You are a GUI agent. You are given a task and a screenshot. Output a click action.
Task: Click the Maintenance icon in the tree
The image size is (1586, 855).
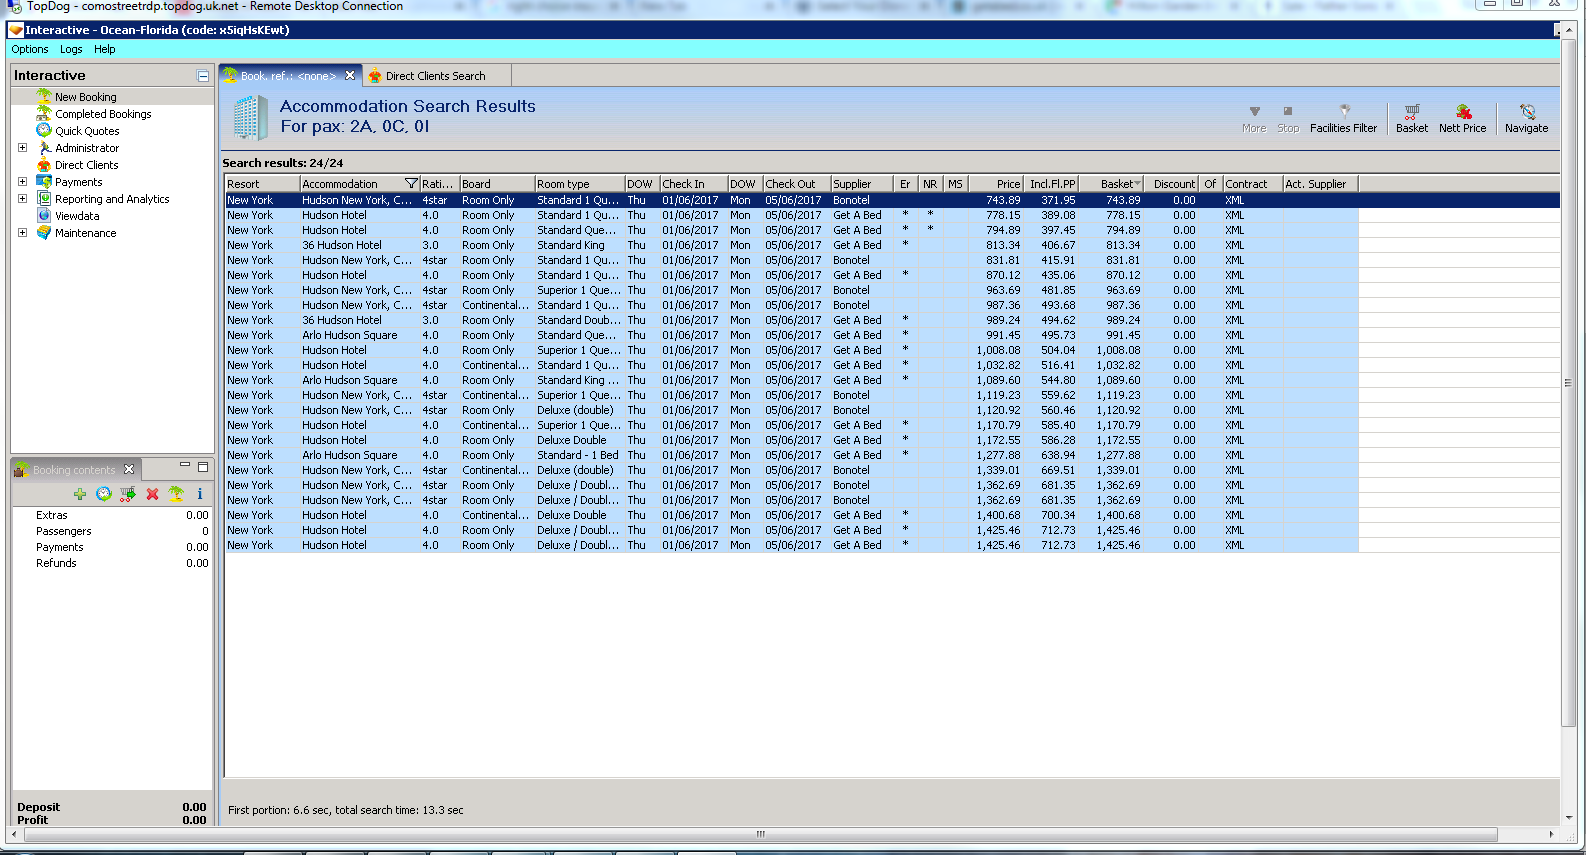click(44, 232)
